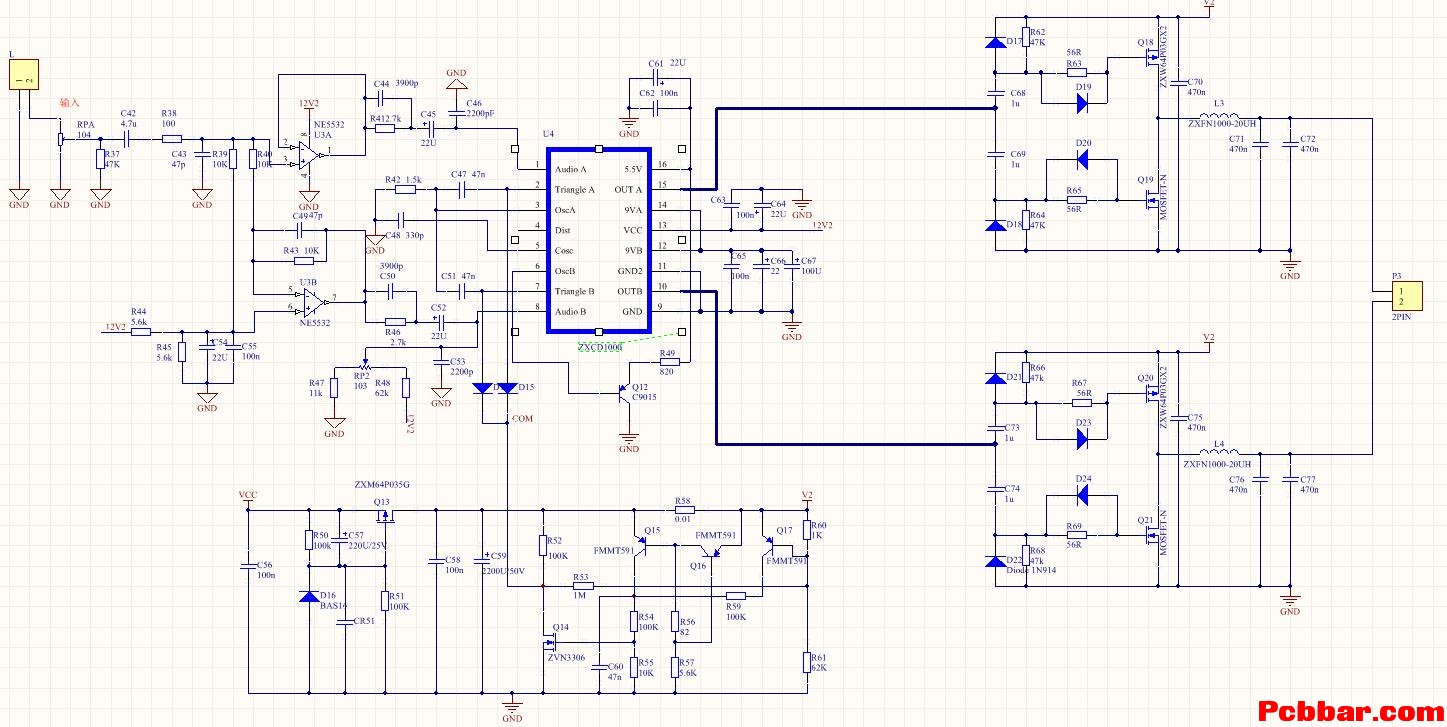Select MOSFET Q13 ZXM64P035G symbol

click(x=382, y=517)
